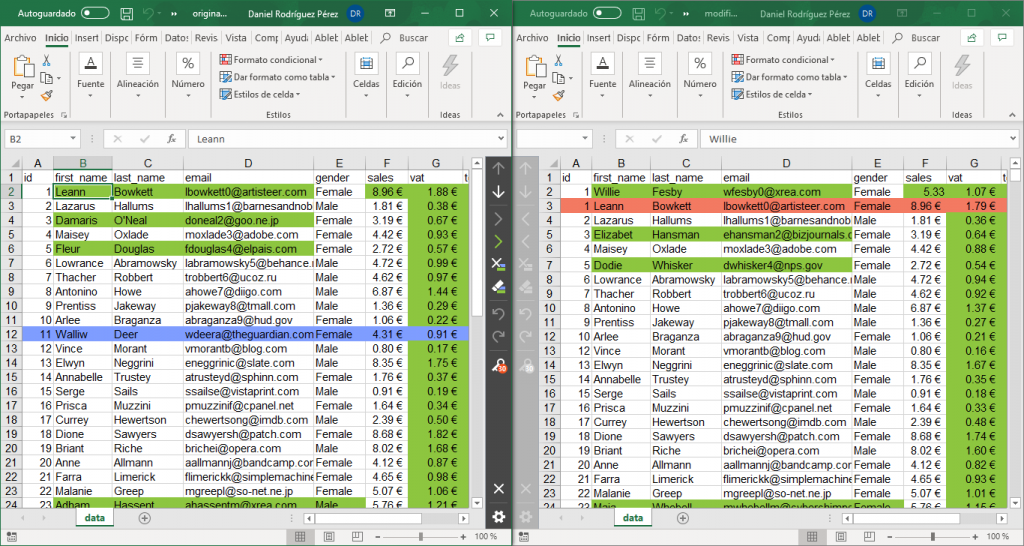Open Archivo menu in original window

point(20,38)
